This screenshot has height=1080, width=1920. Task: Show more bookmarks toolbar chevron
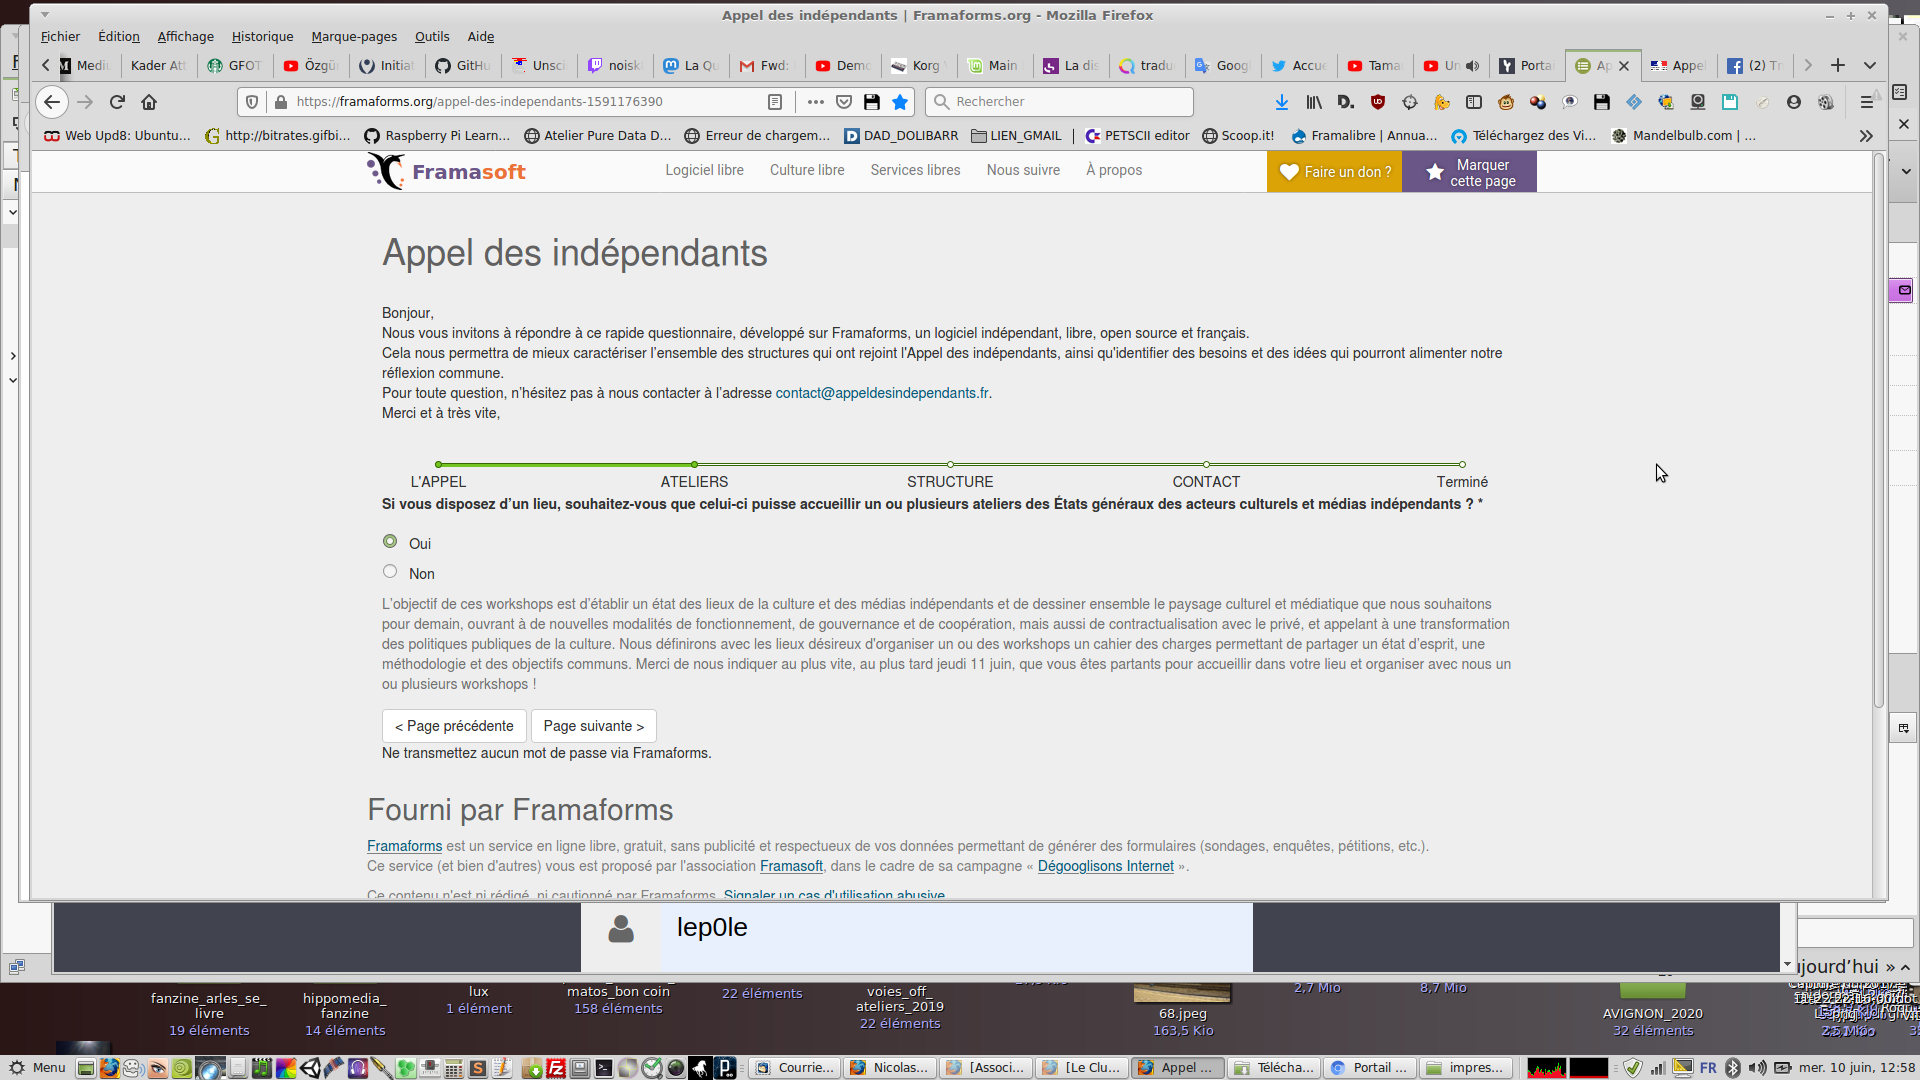pyautogui.click(x=1866, y=136)
